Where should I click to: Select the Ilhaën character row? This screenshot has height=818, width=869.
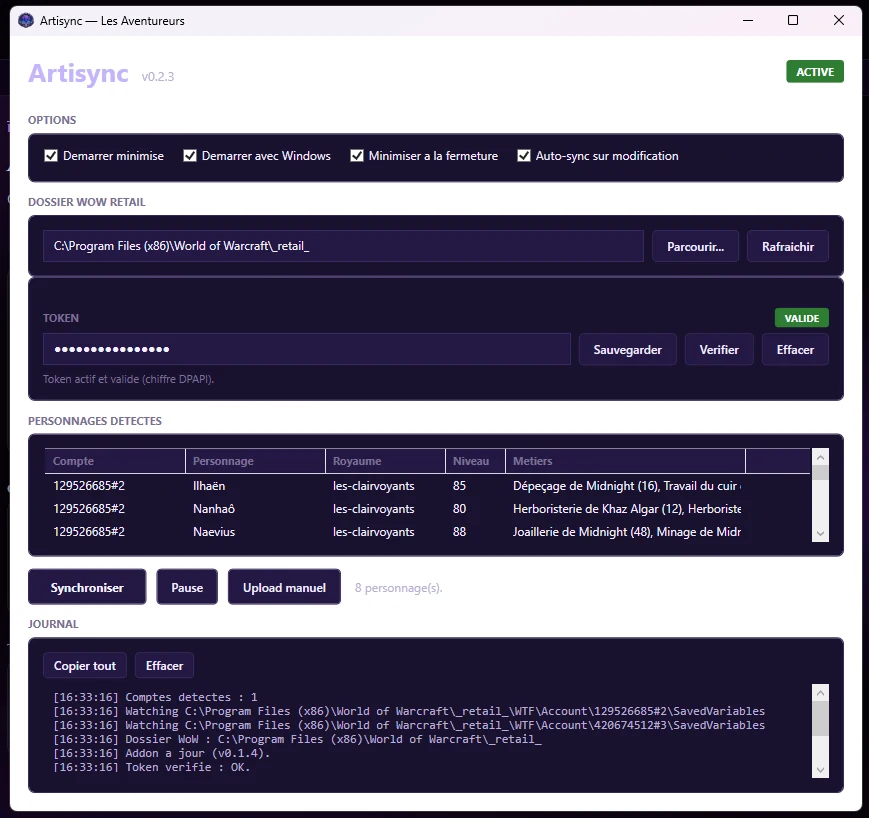[x=427, y=485]
